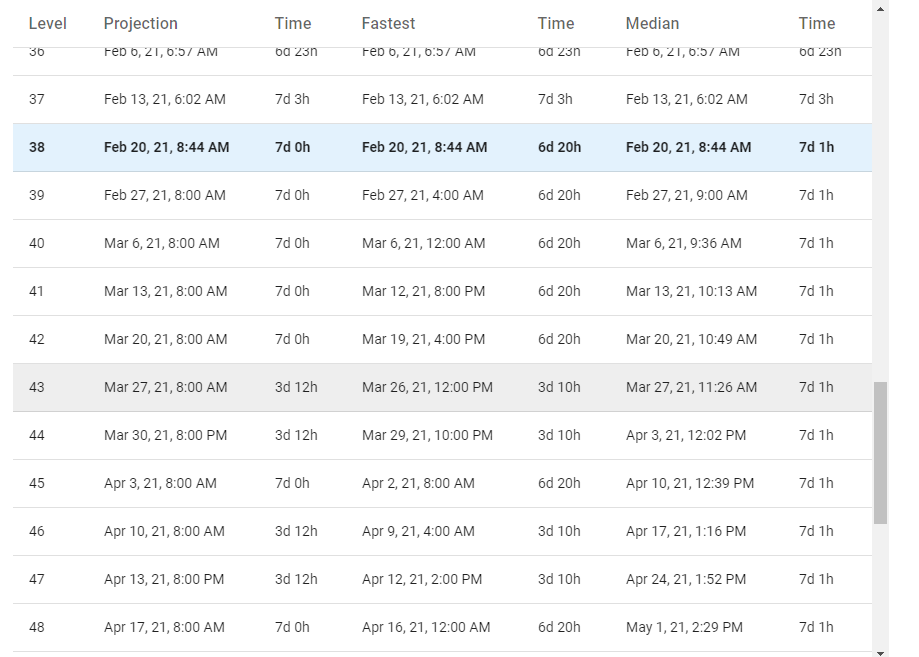Click median date May 1, 21, 2:29 PM
919x657 pixels.
click(x=684, y=627)
